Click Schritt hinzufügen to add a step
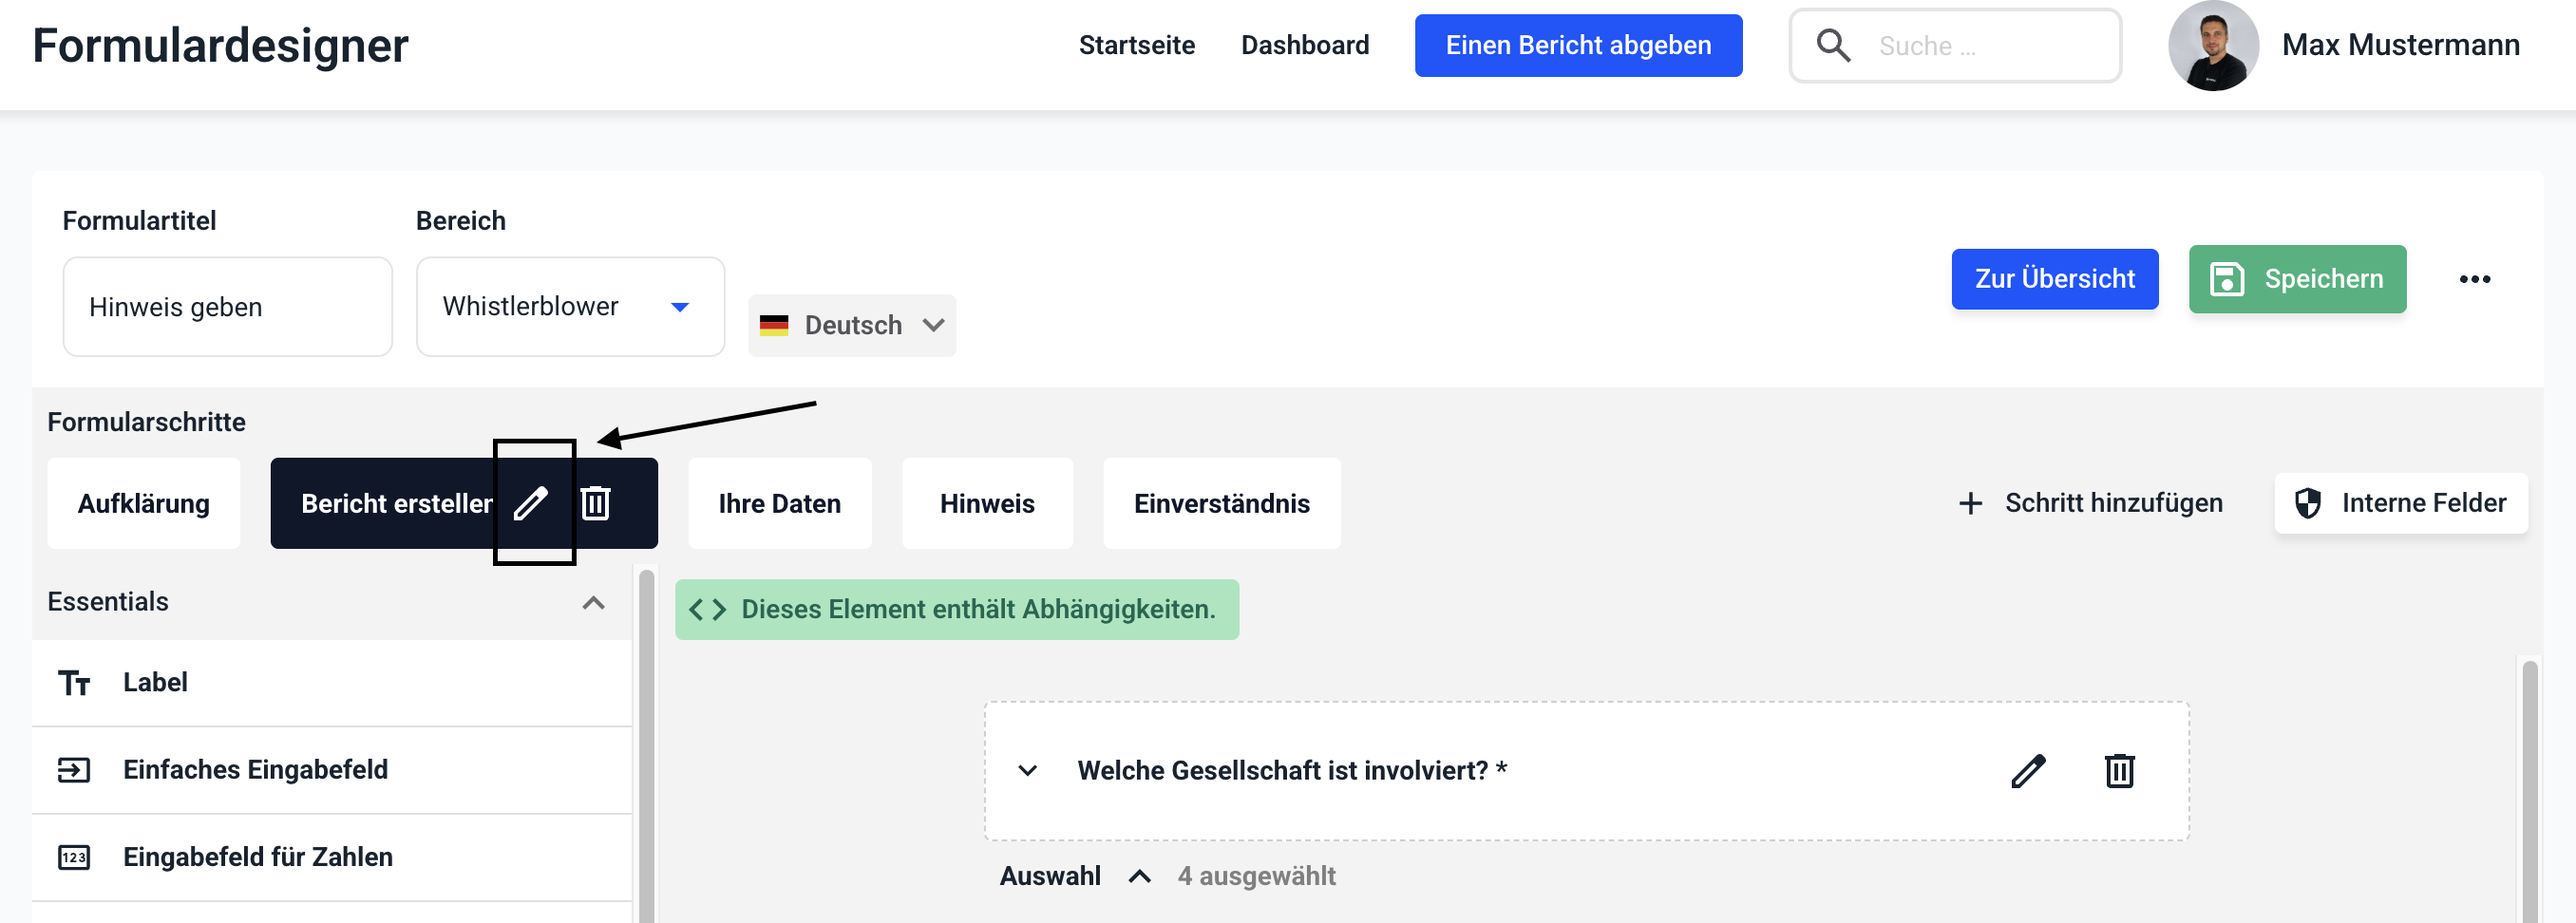 pos(2091,503)
